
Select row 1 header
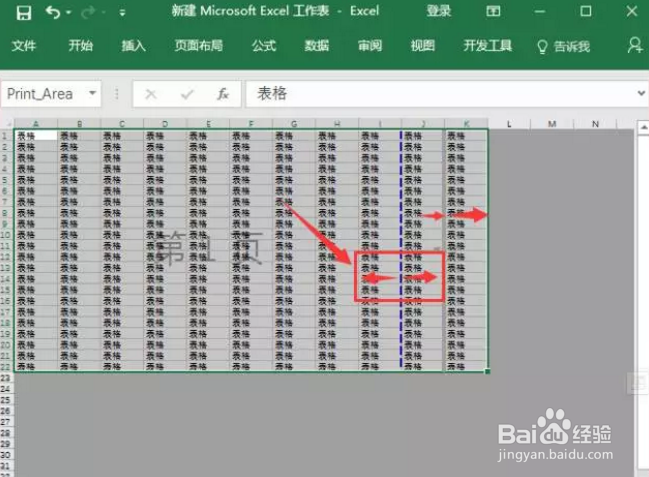pos(6,135)
